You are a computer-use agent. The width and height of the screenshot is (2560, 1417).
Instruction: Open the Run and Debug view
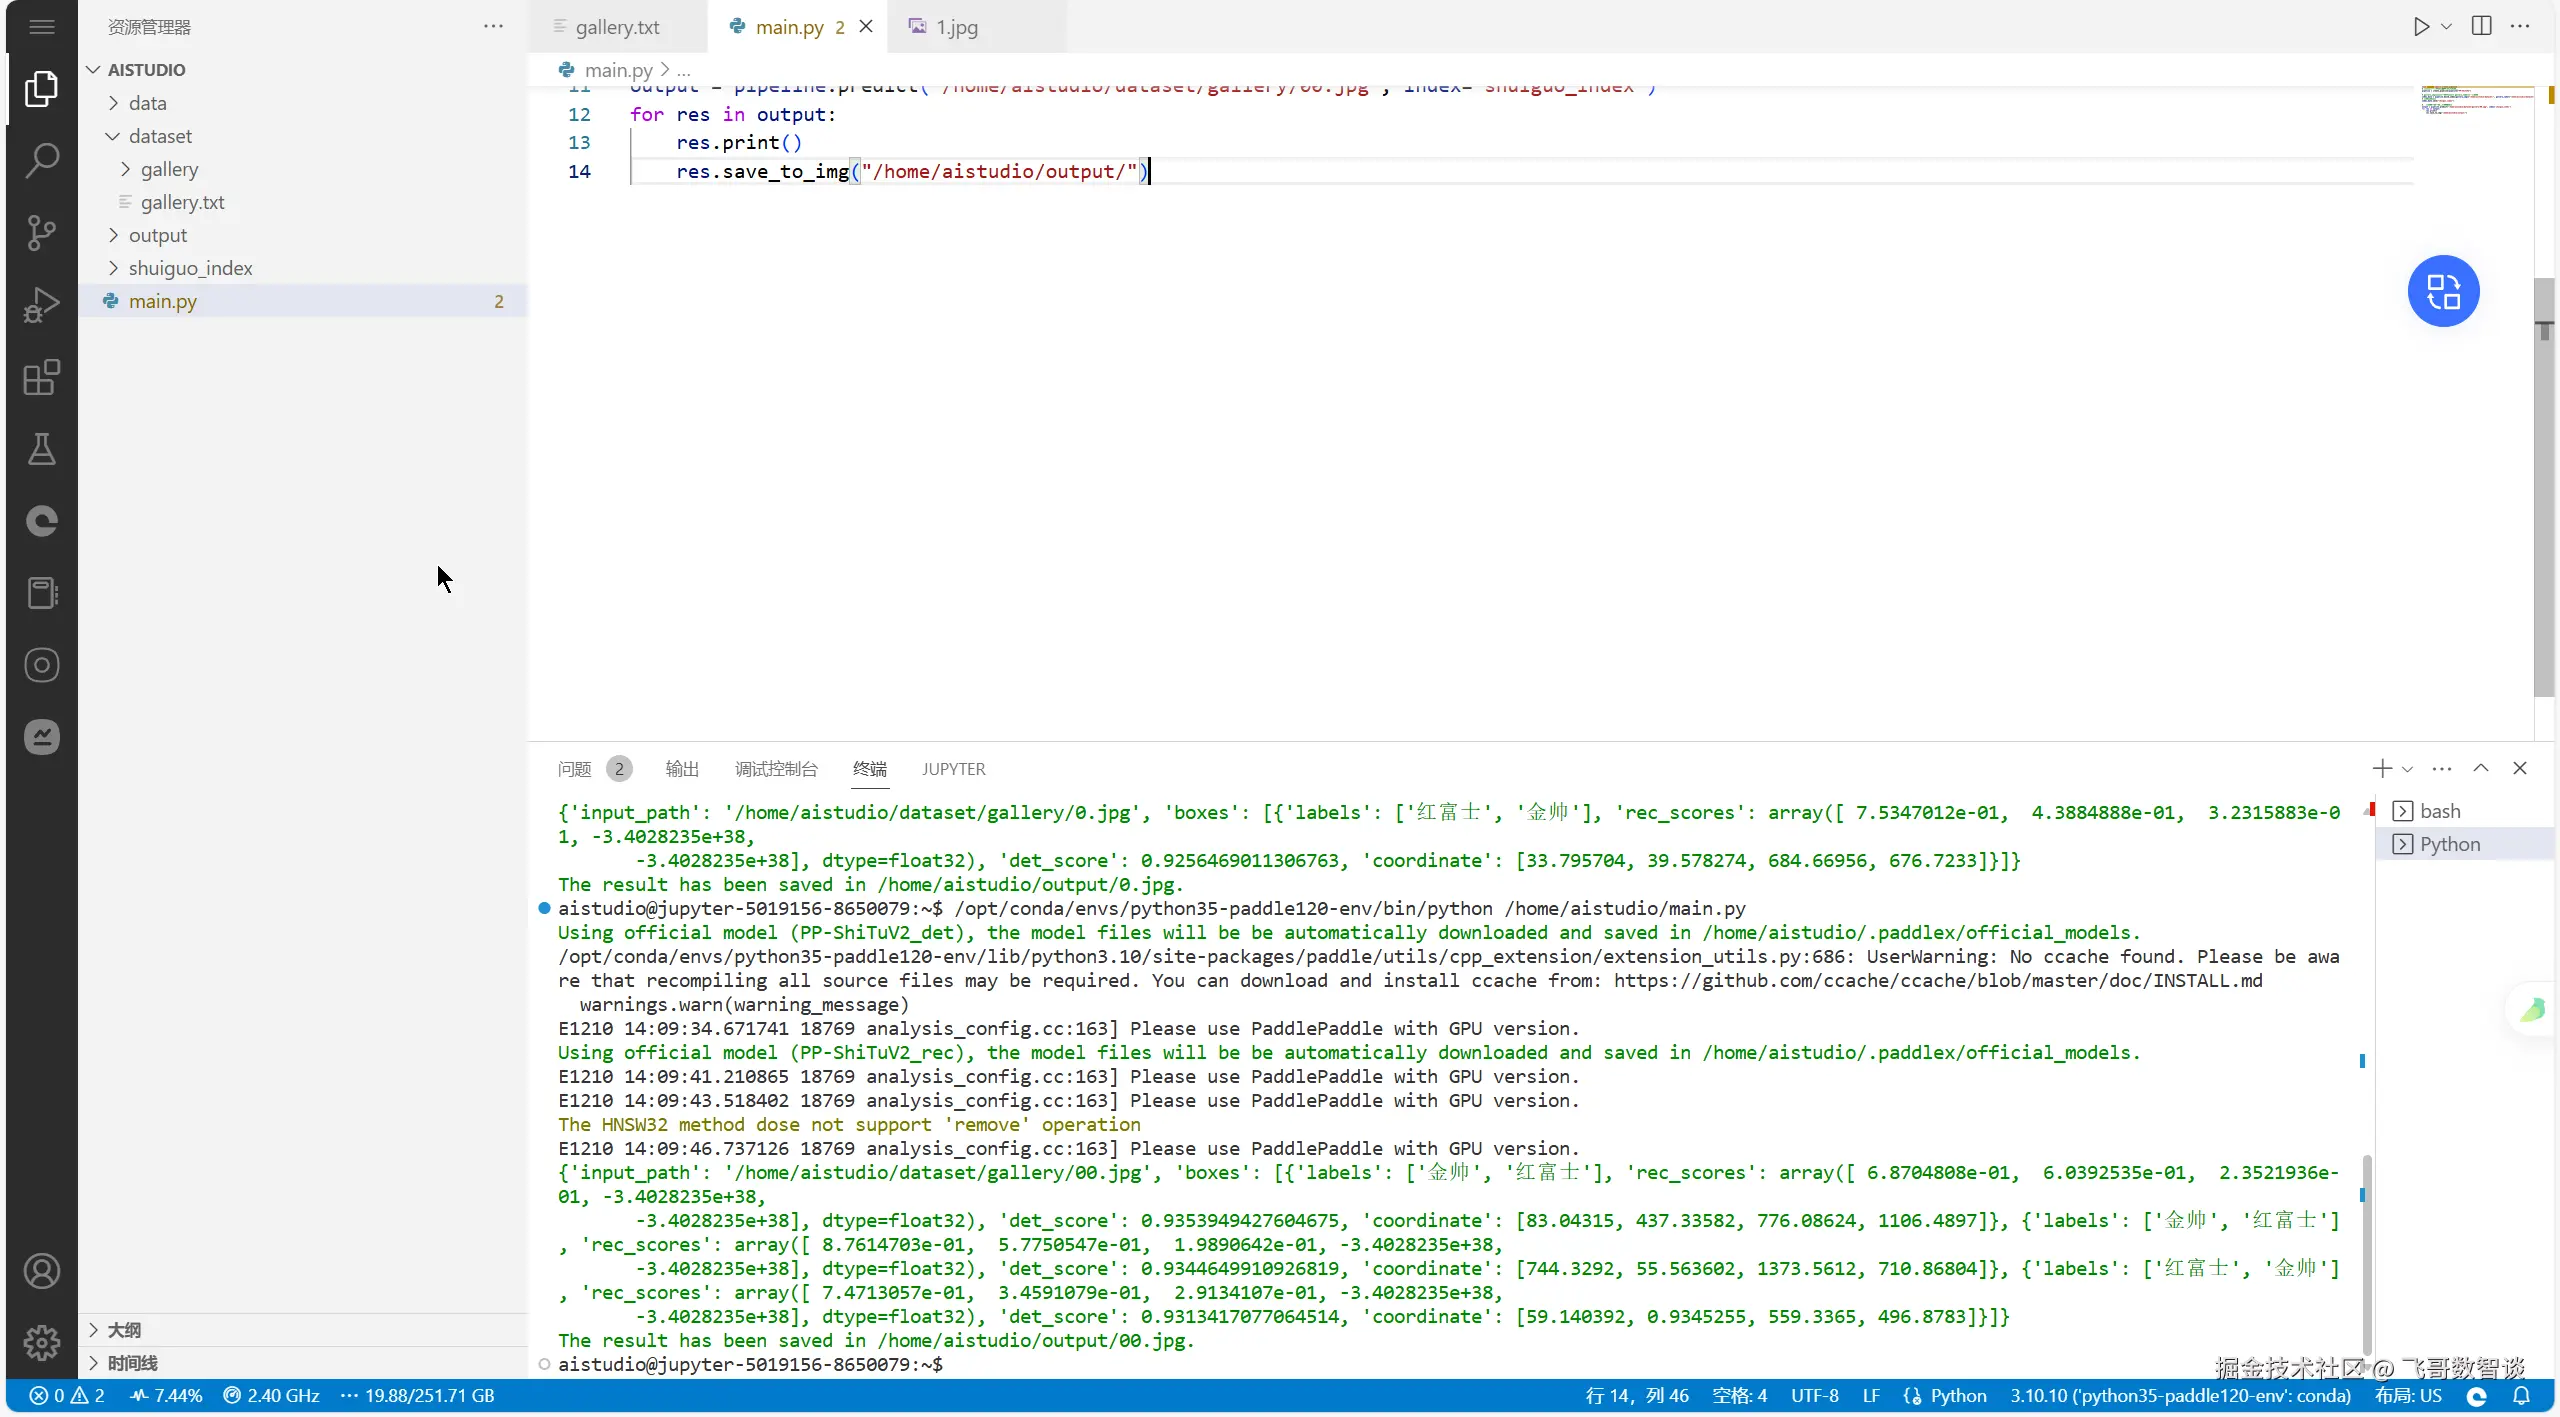click(x=41, y=305)
